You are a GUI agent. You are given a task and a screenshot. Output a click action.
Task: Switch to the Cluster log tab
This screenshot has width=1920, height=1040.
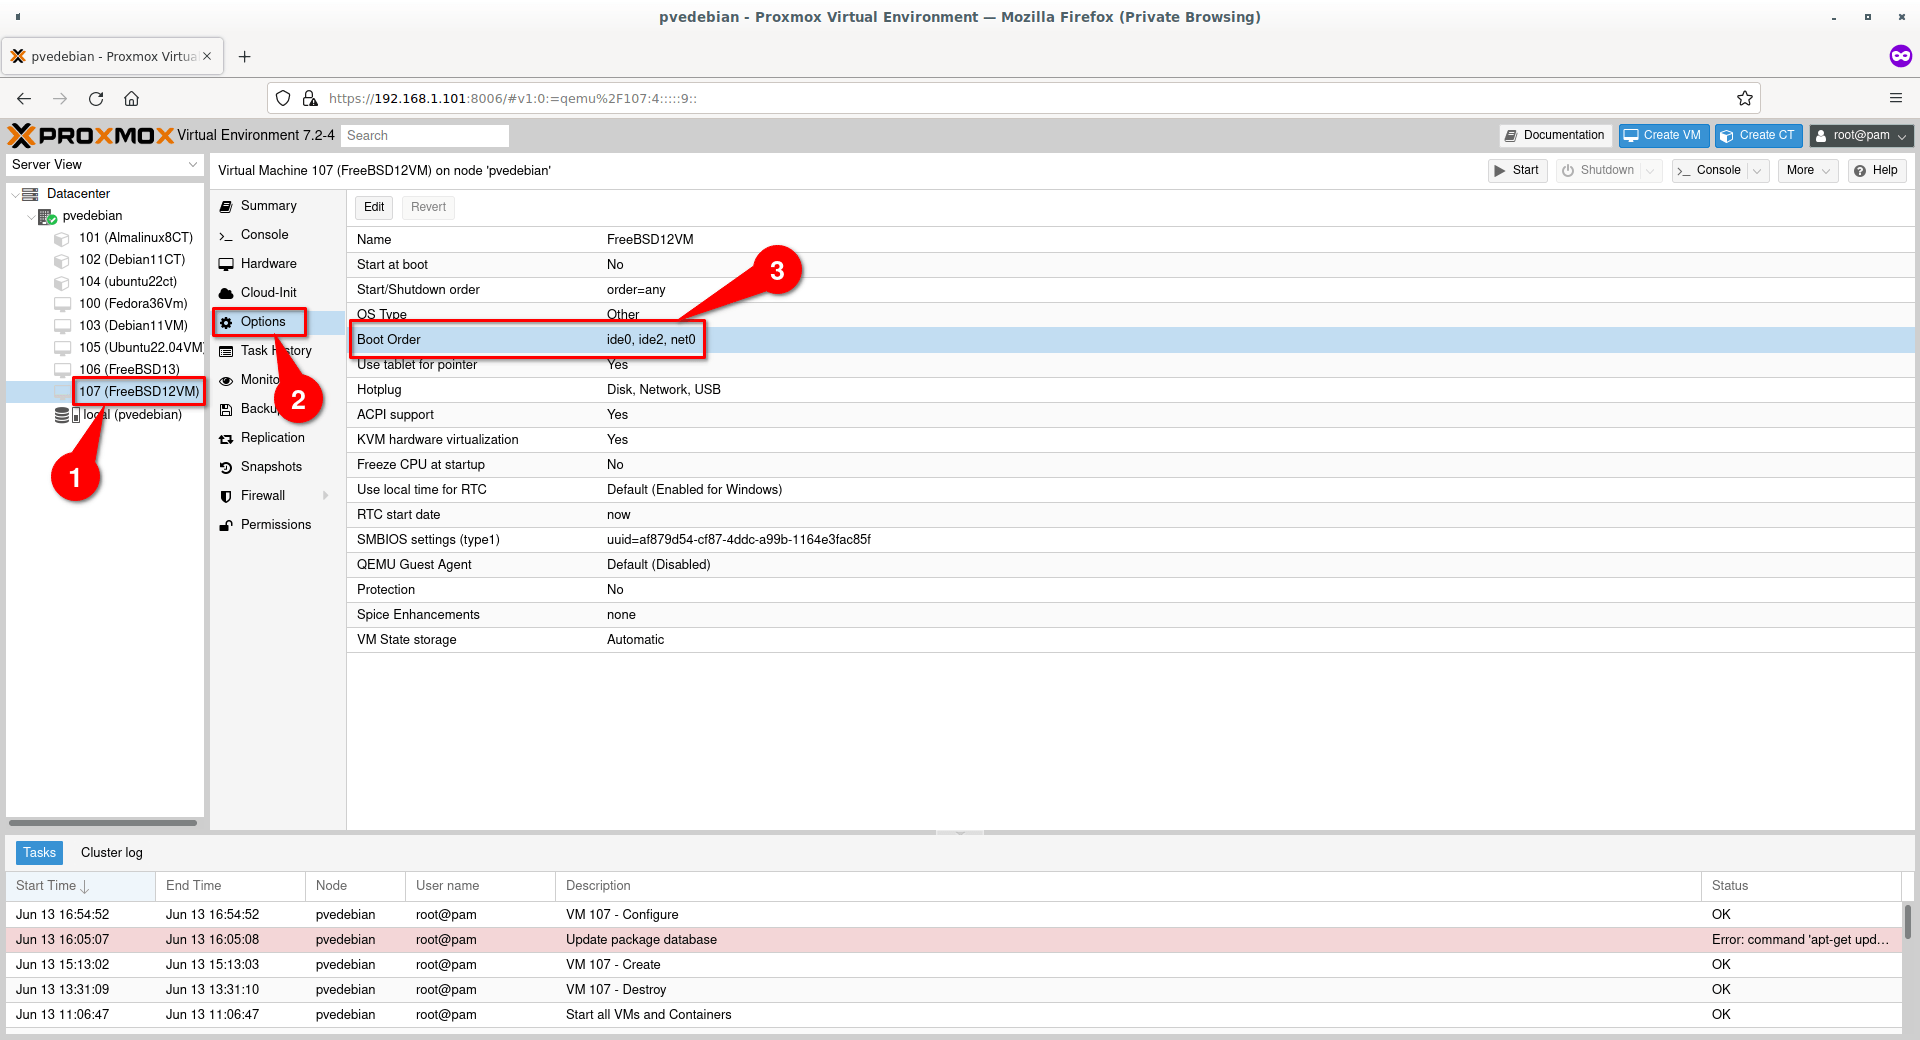pos(111,853)
